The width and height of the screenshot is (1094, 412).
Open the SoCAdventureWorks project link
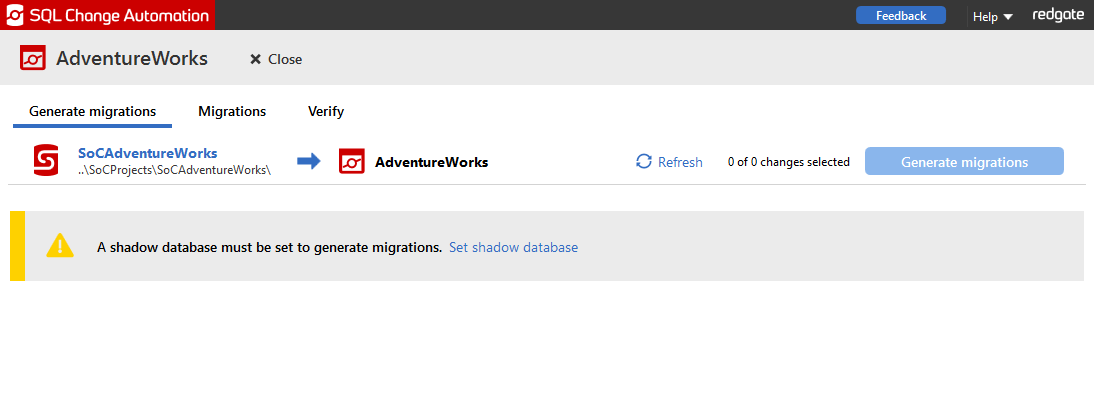point(148,153)
